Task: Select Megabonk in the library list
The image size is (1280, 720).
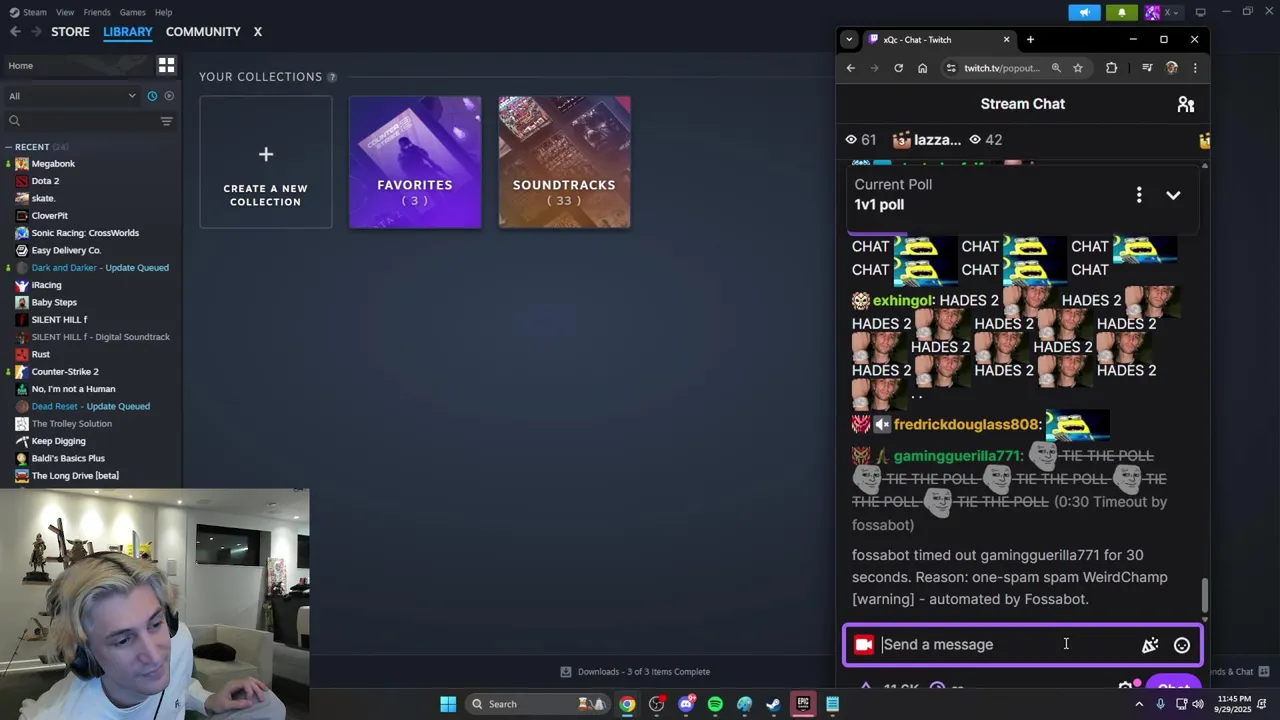Action: tap(53, 164)
